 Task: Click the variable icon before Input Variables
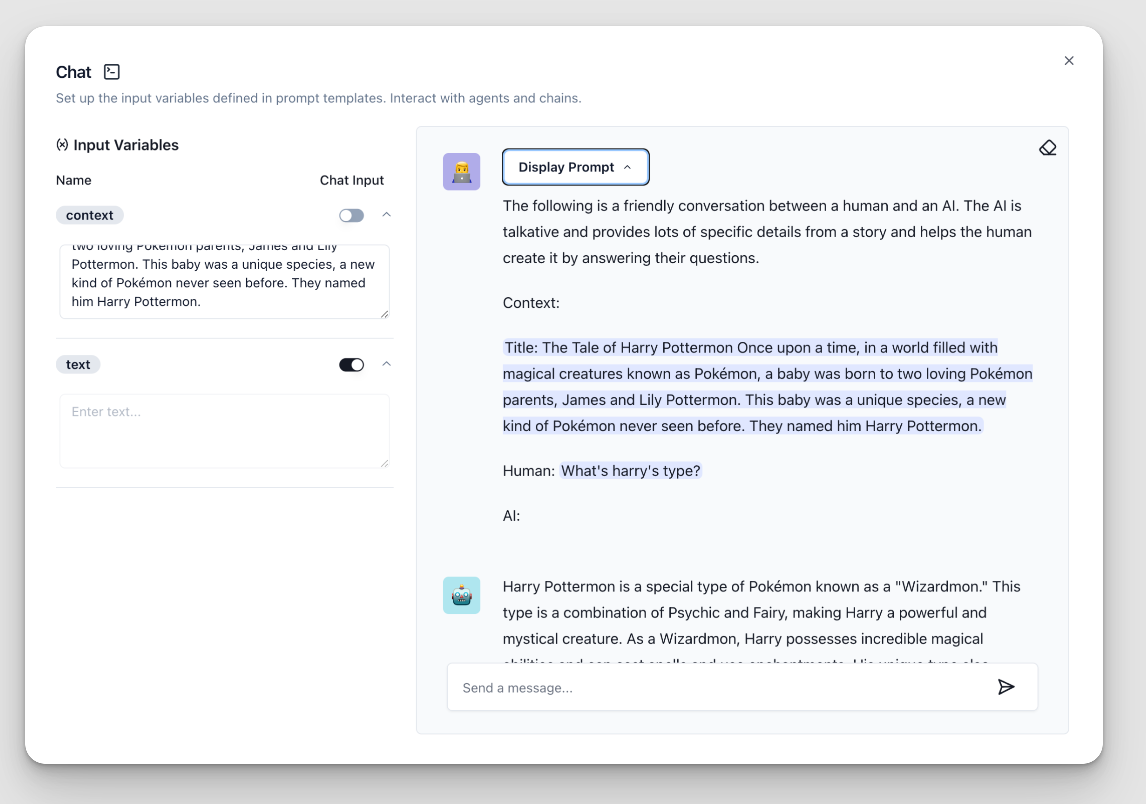point(62,144)
